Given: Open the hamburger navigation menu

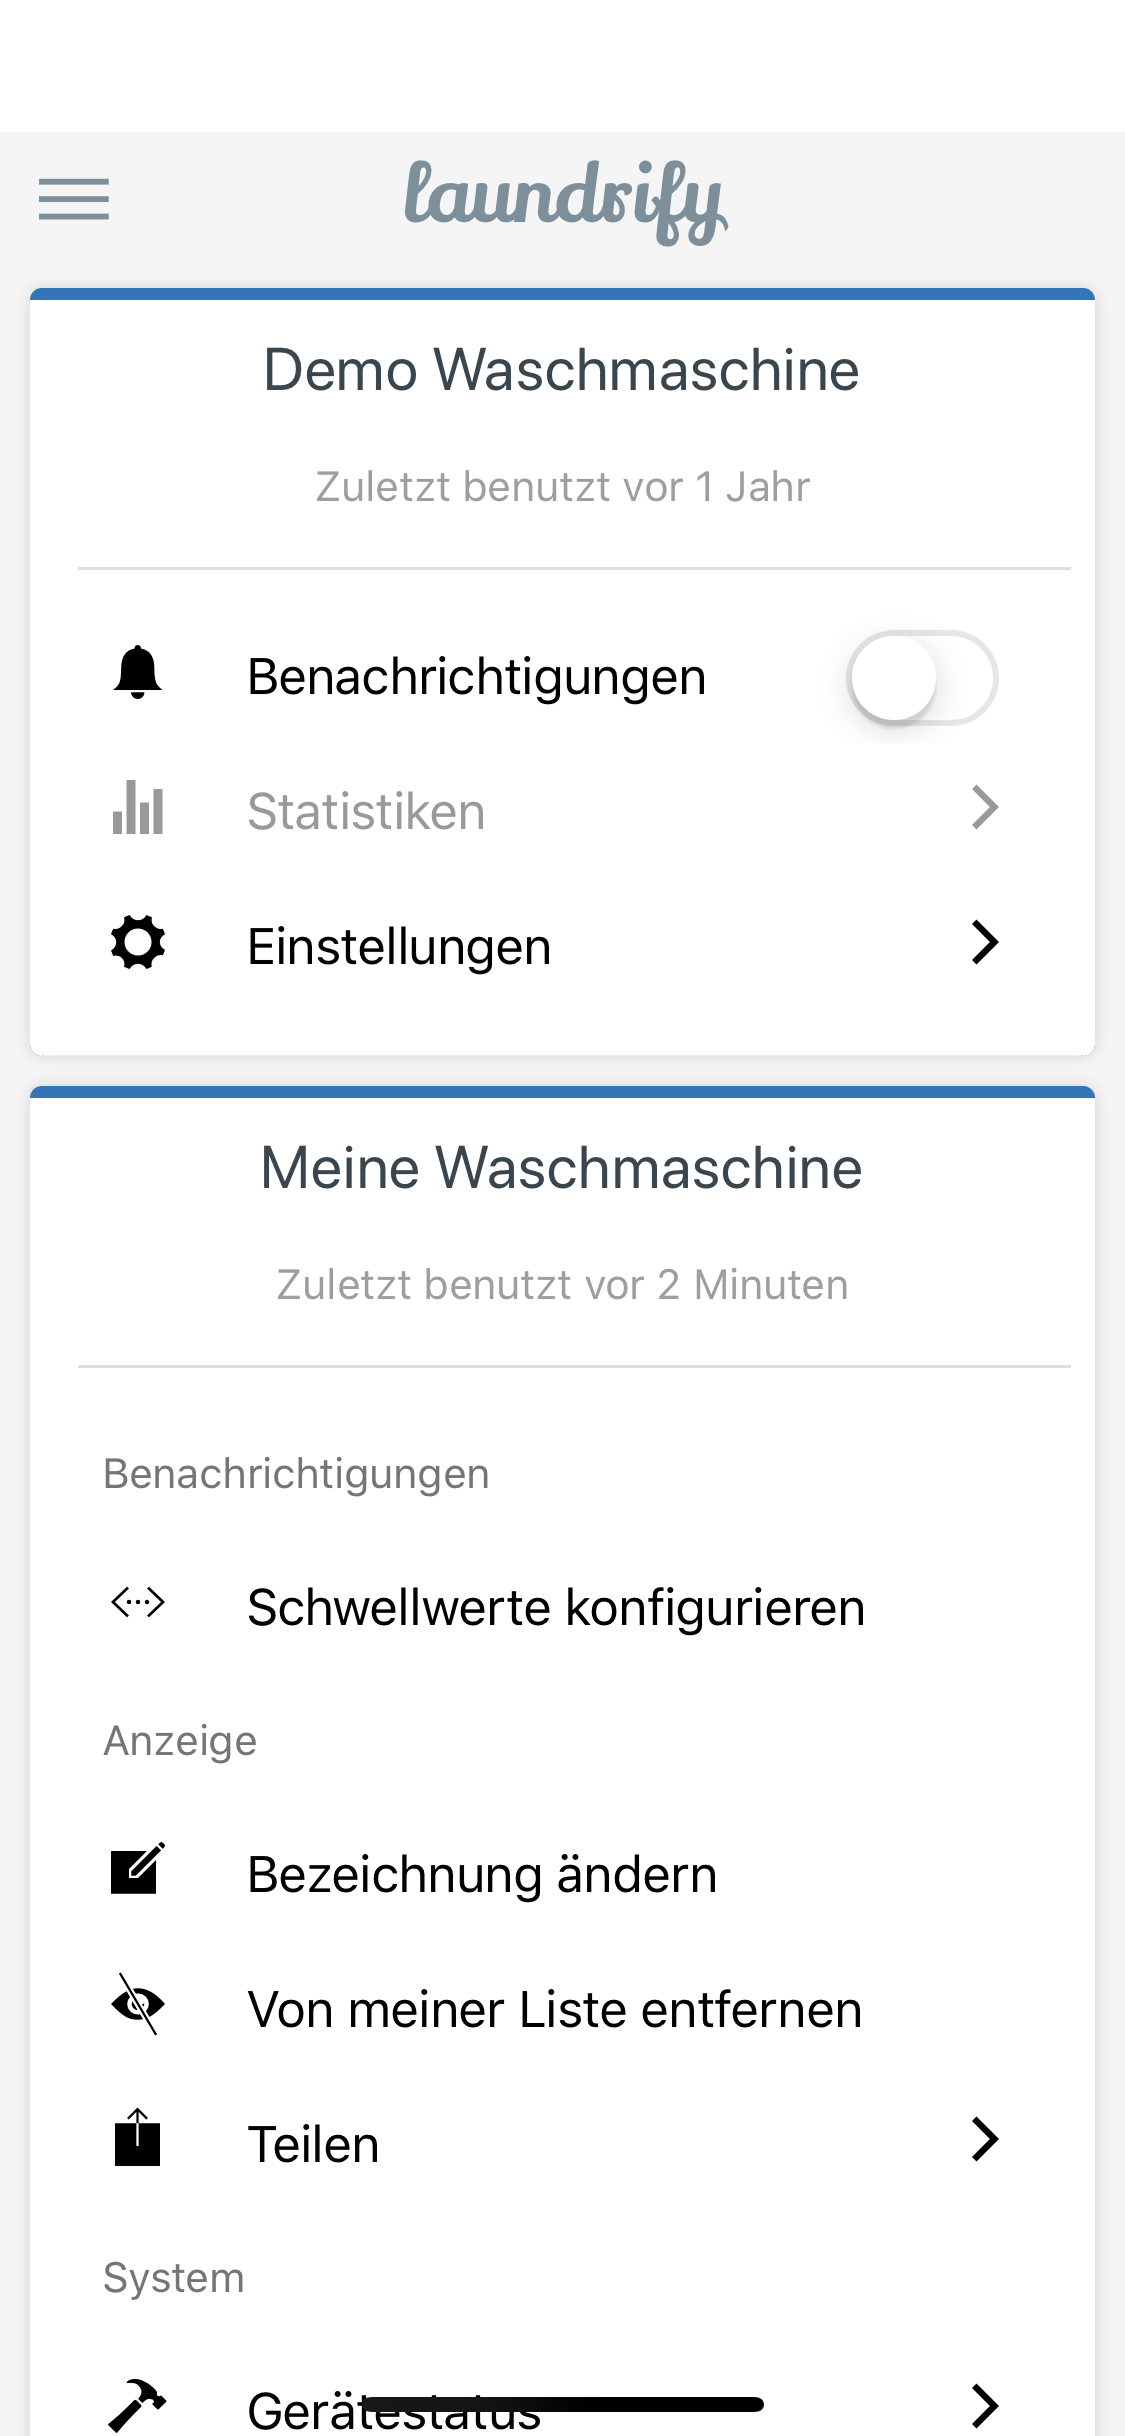Looking at the screenshot, I should [x=74, y=198].
